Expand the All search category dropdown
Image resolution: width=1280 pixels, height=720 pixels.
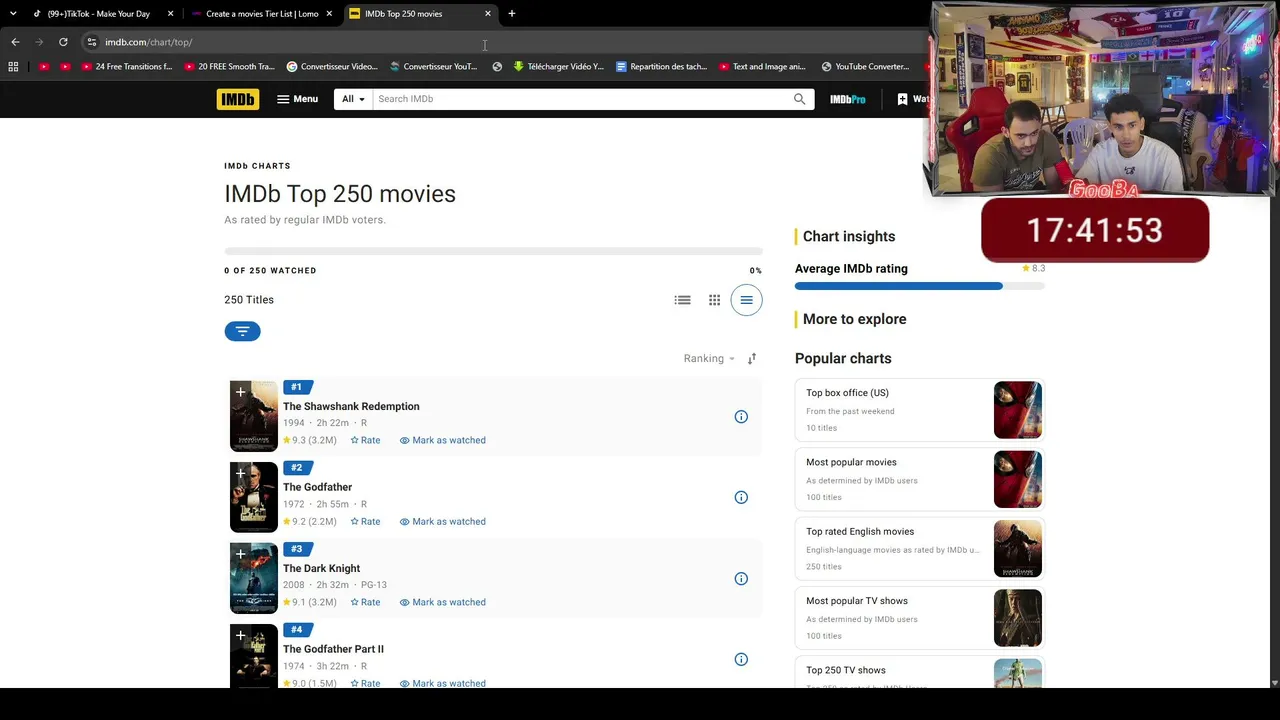pos(353,99)
